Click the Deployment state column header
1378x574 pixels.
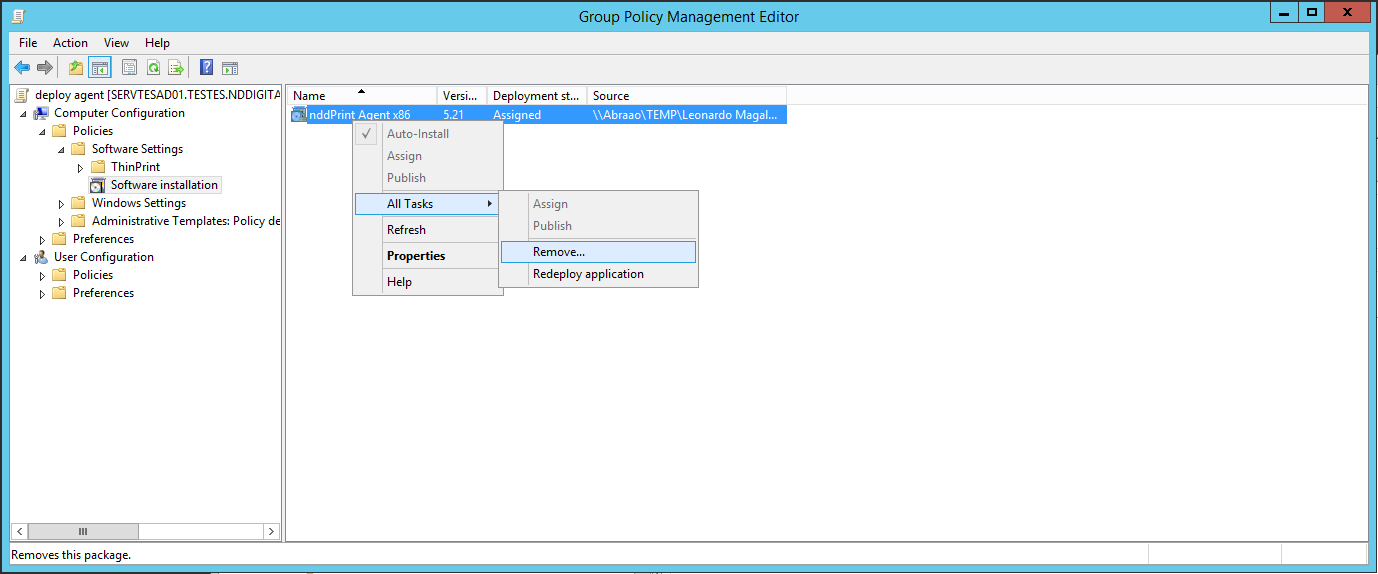(536, 96)
